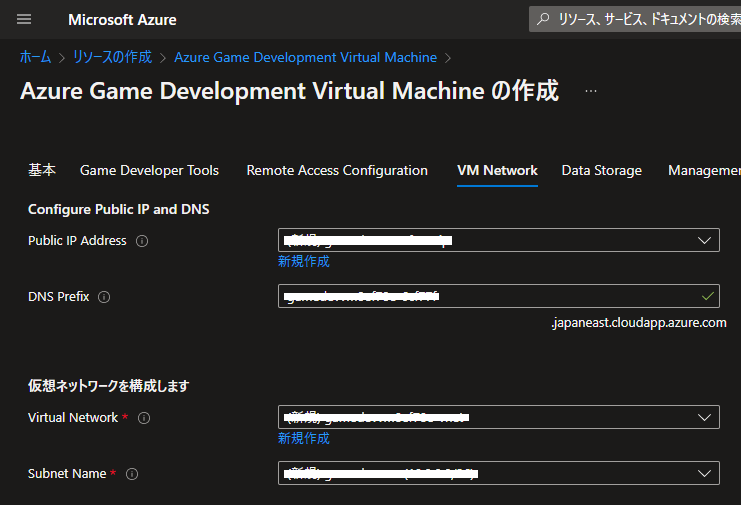Select the VM Network tab

(497, 170)
